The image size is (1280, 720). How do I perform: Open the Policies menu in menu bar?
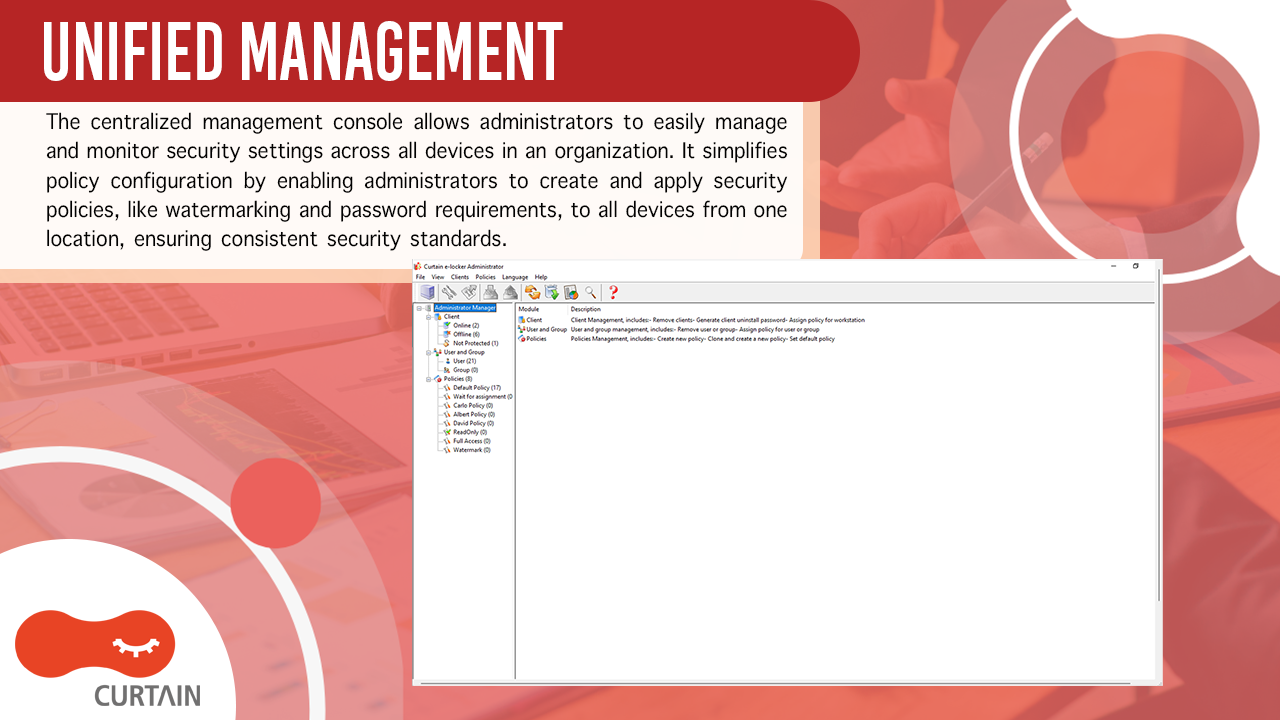(x=486, y=277)
